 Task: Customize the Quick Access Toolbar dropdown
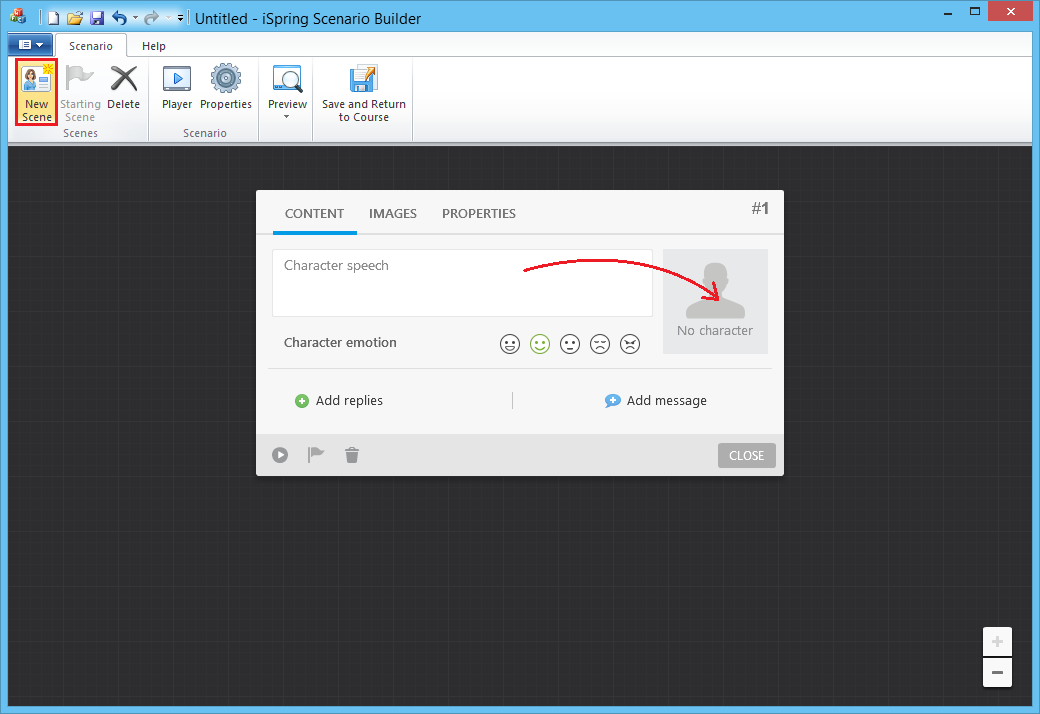(x=180, y=18)
